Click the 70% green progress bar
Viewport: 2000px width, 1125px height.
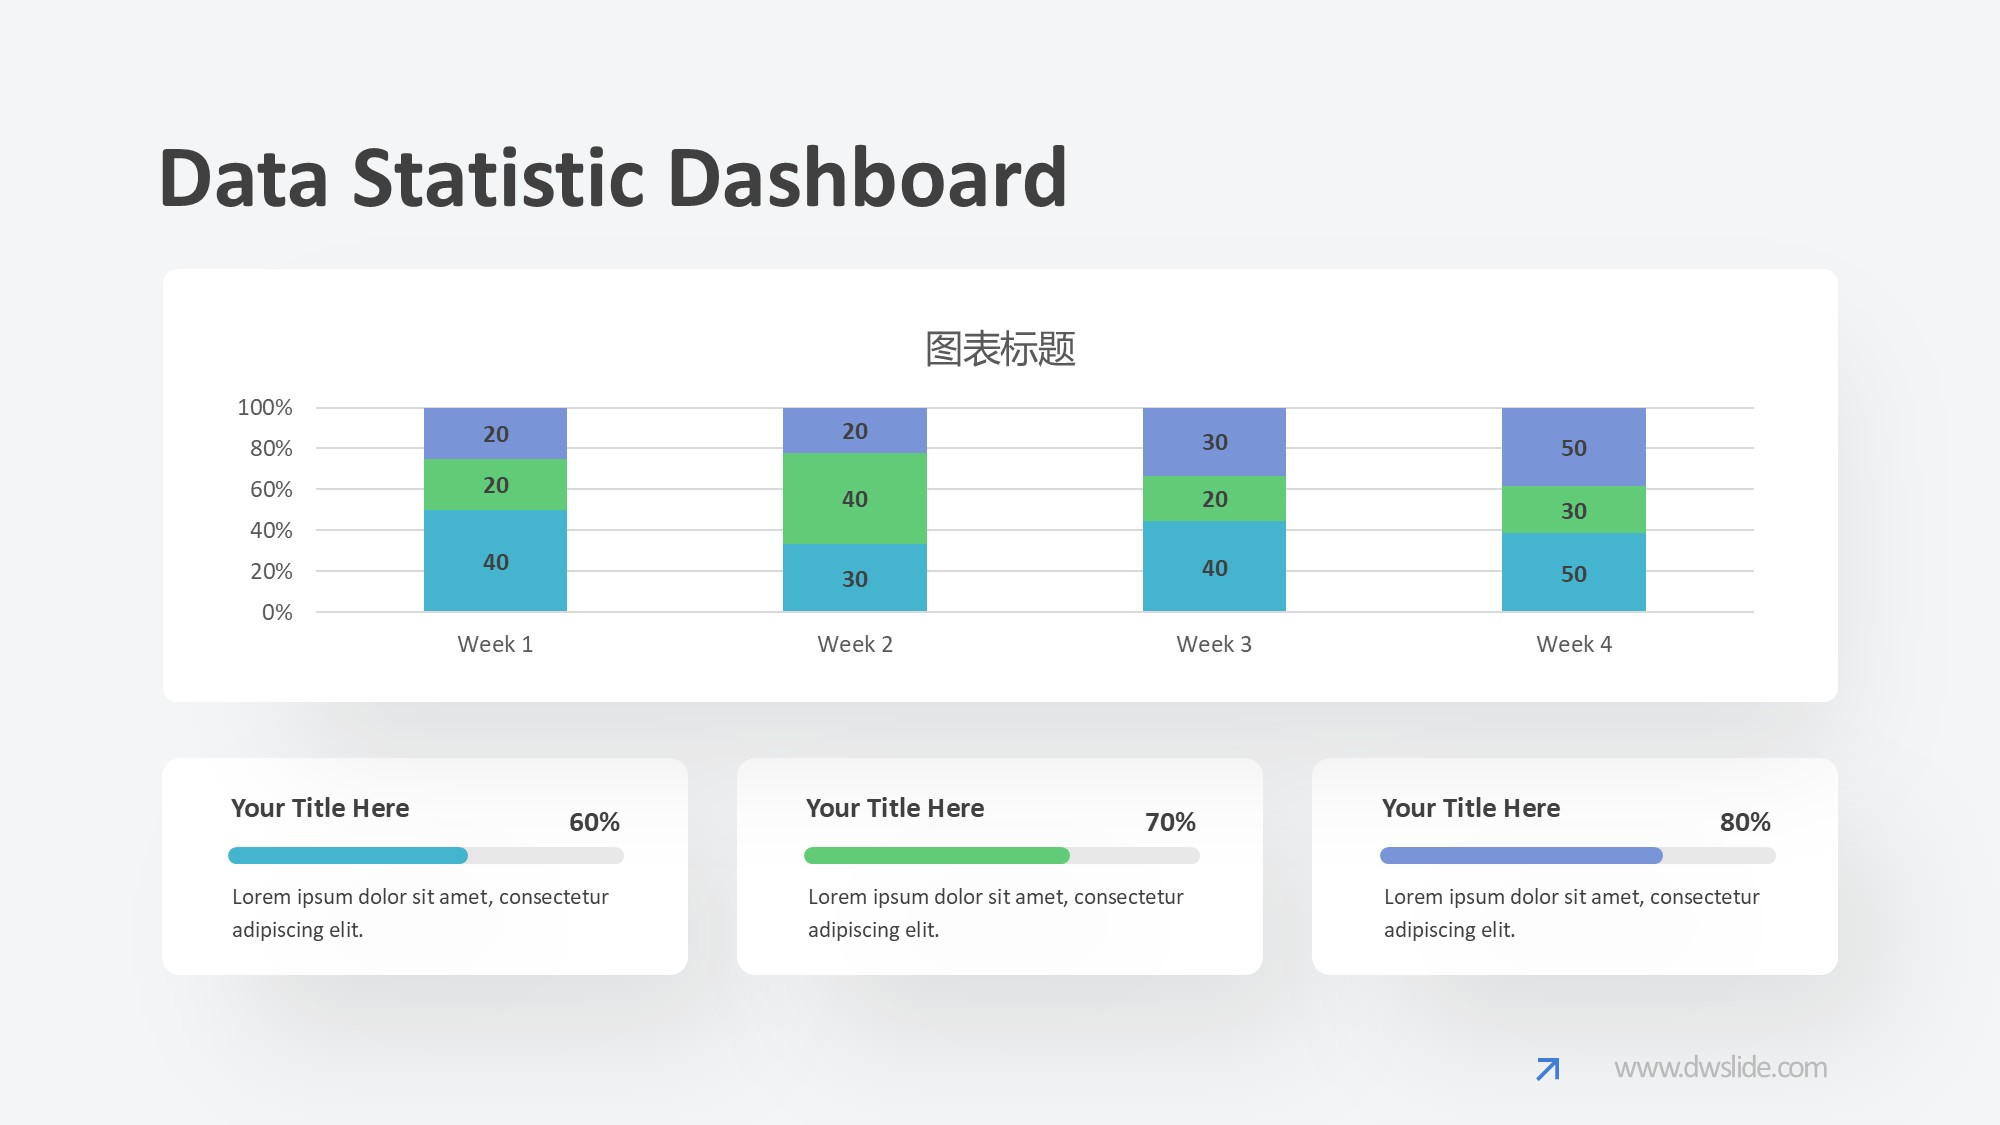(x=937, y=856)
